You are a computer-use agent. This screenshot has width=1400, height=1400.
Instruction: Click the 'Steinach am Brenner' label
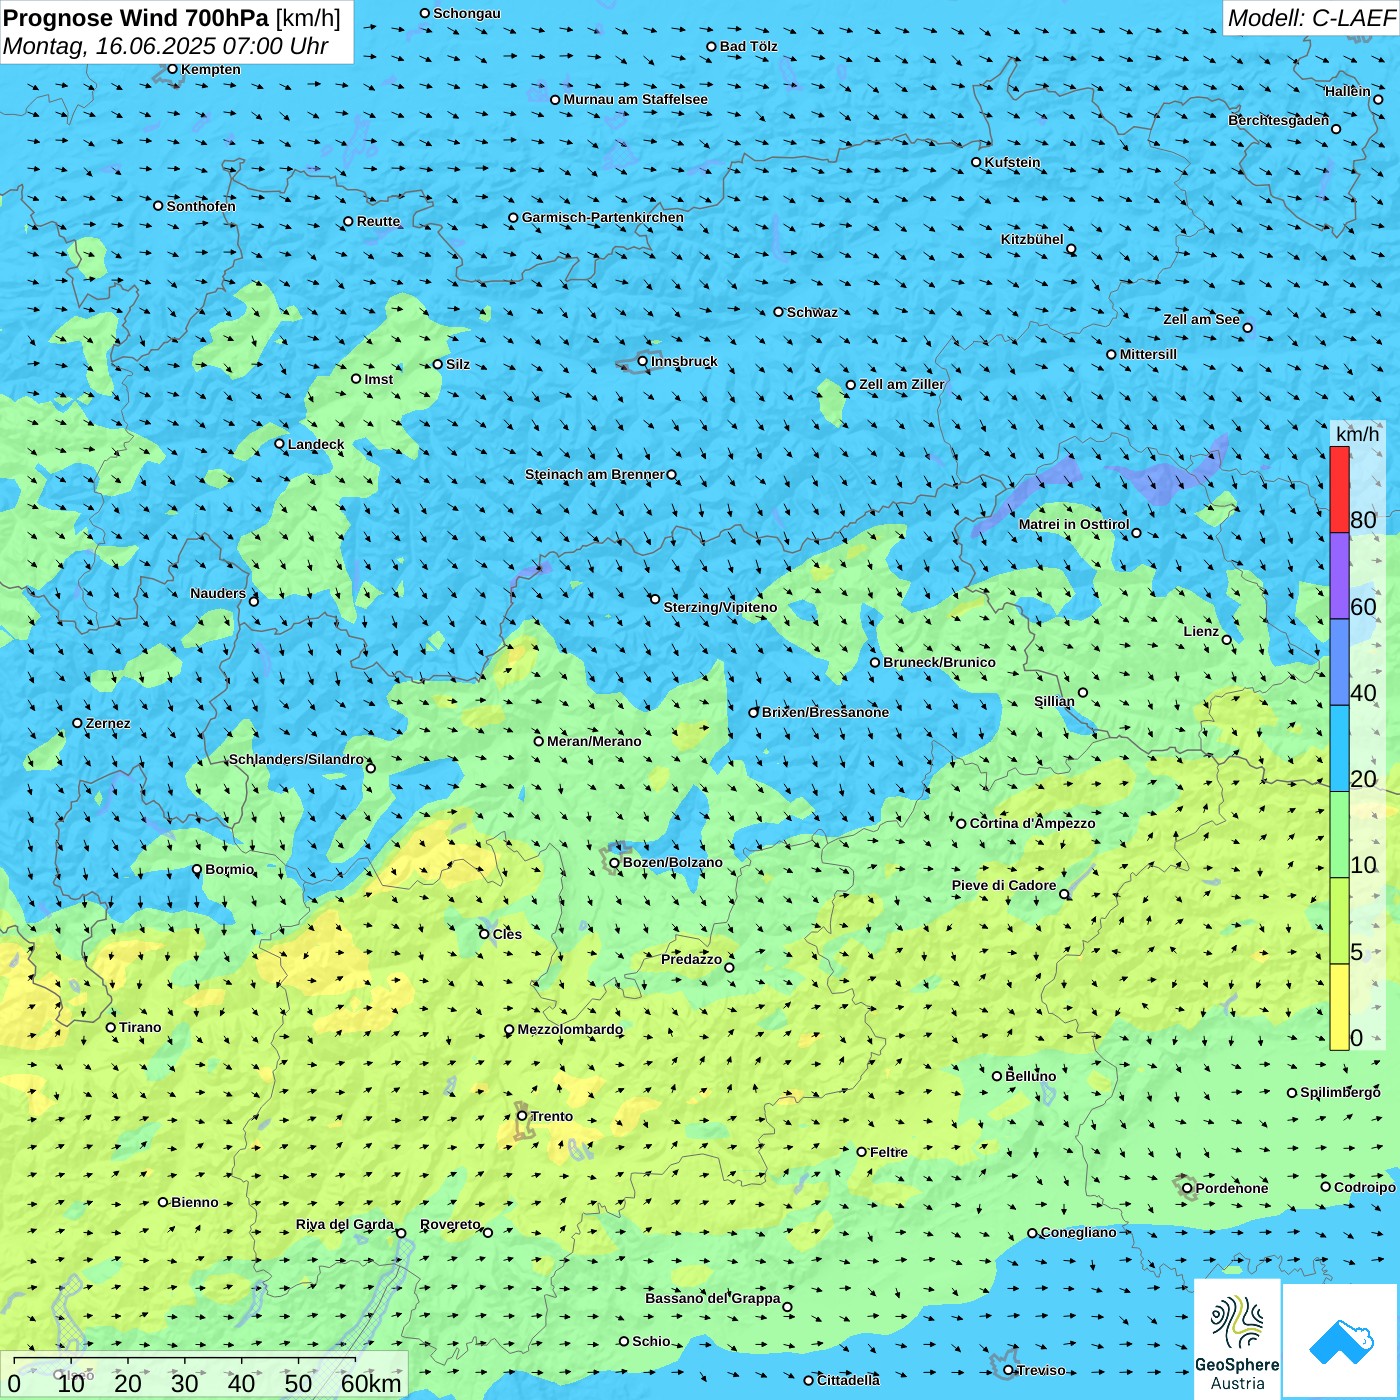(x=595, y=474)
